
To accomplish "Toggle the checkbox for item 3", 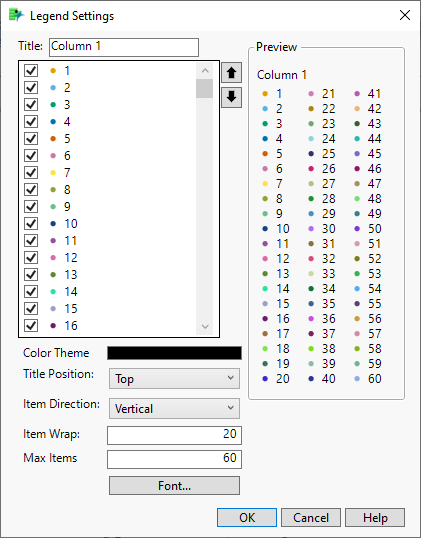I will (x=31, y=105).
